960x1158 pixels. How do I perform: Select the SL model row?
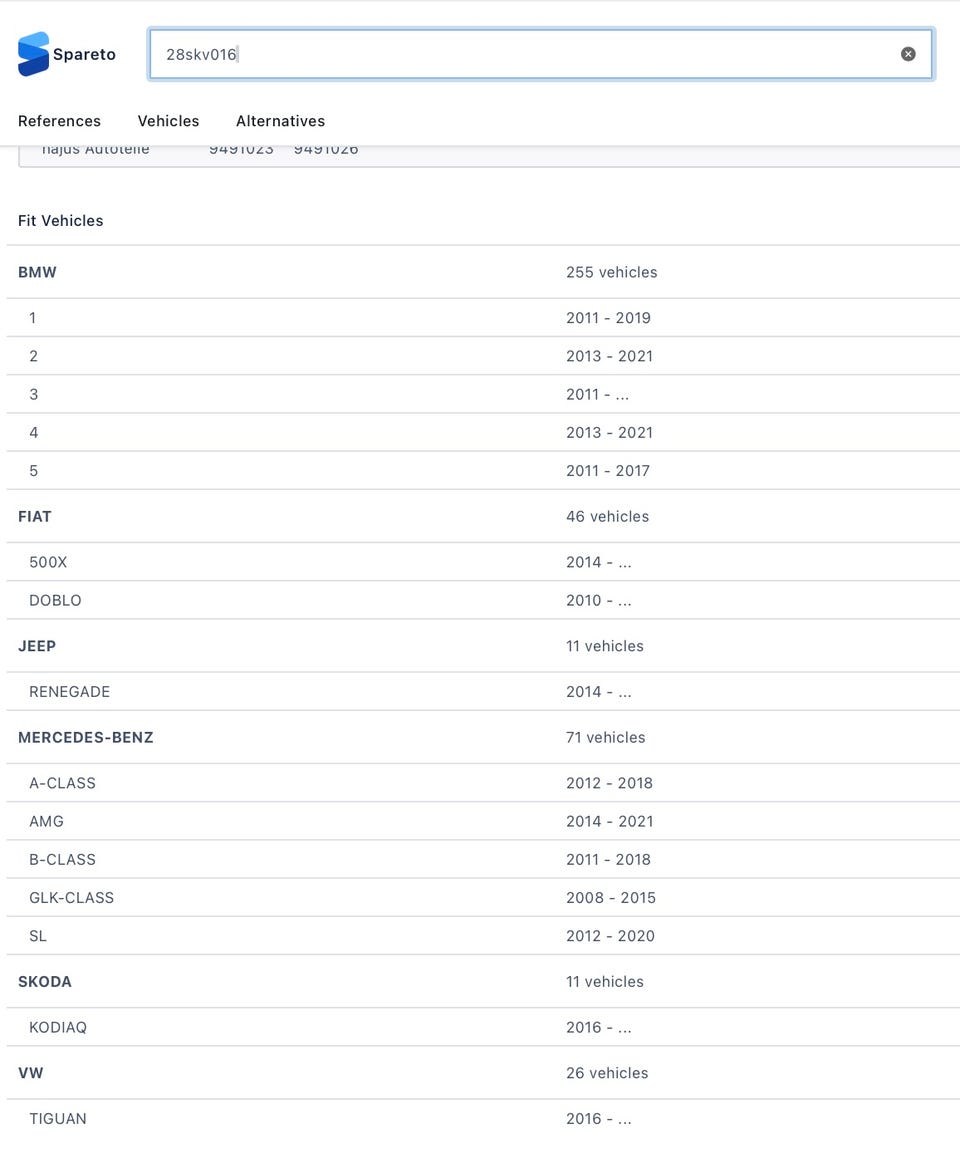(x=483, y=936)
